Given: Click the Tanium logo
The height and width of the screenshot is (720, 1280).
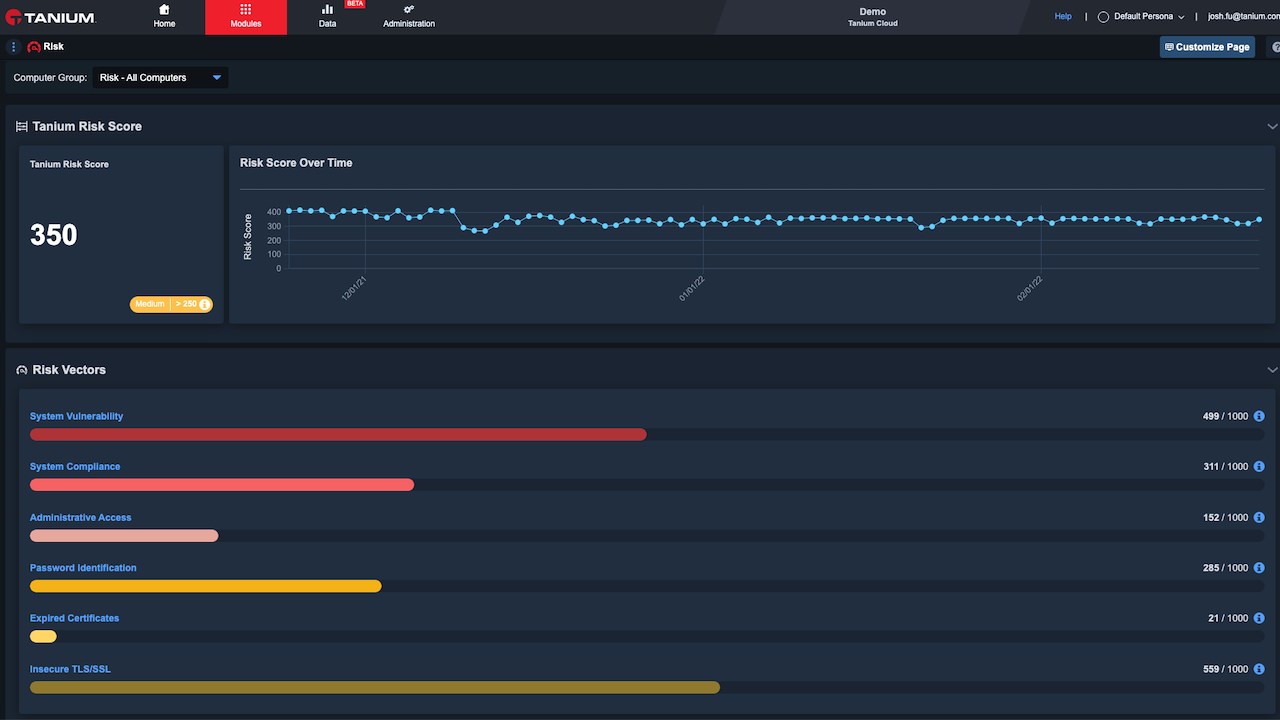Looking at the screenshot, I should pos(50,17).
